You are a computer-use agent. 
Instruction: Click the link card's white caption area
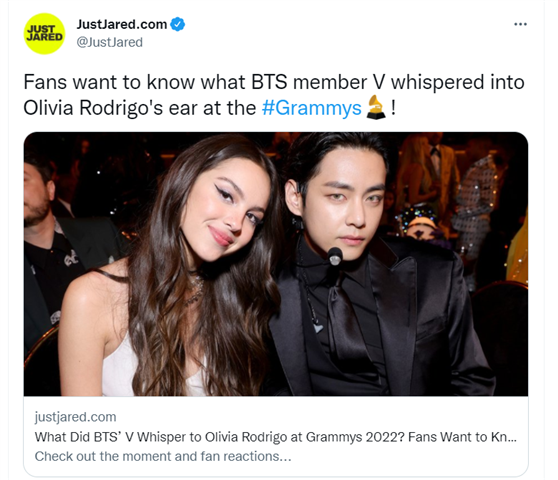click(x=276, y=436)
